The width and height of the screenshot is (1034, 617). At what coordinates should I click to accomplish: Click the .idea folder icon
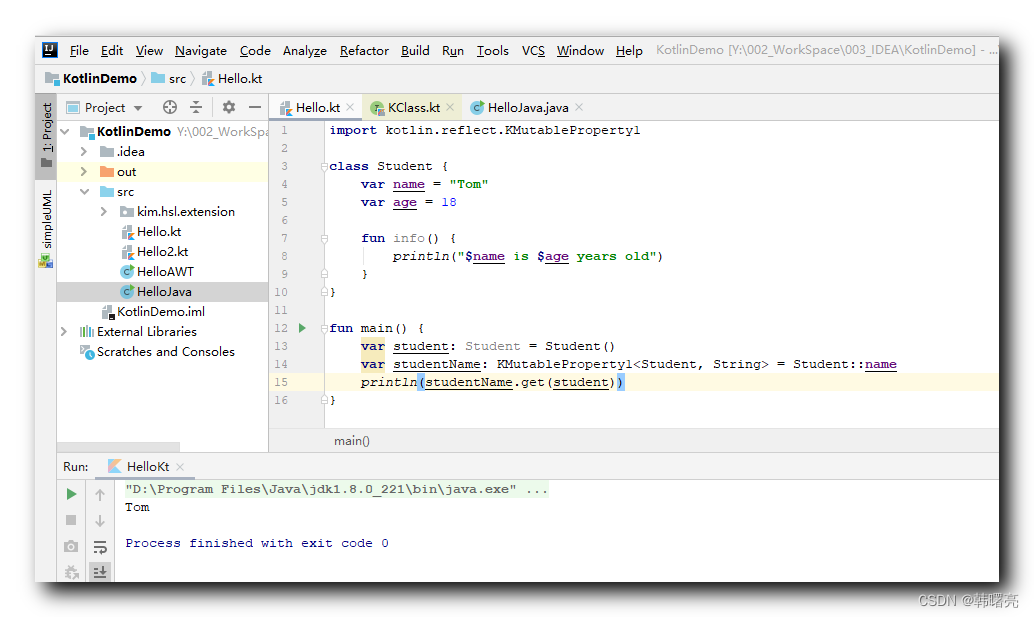click(107, 152)
